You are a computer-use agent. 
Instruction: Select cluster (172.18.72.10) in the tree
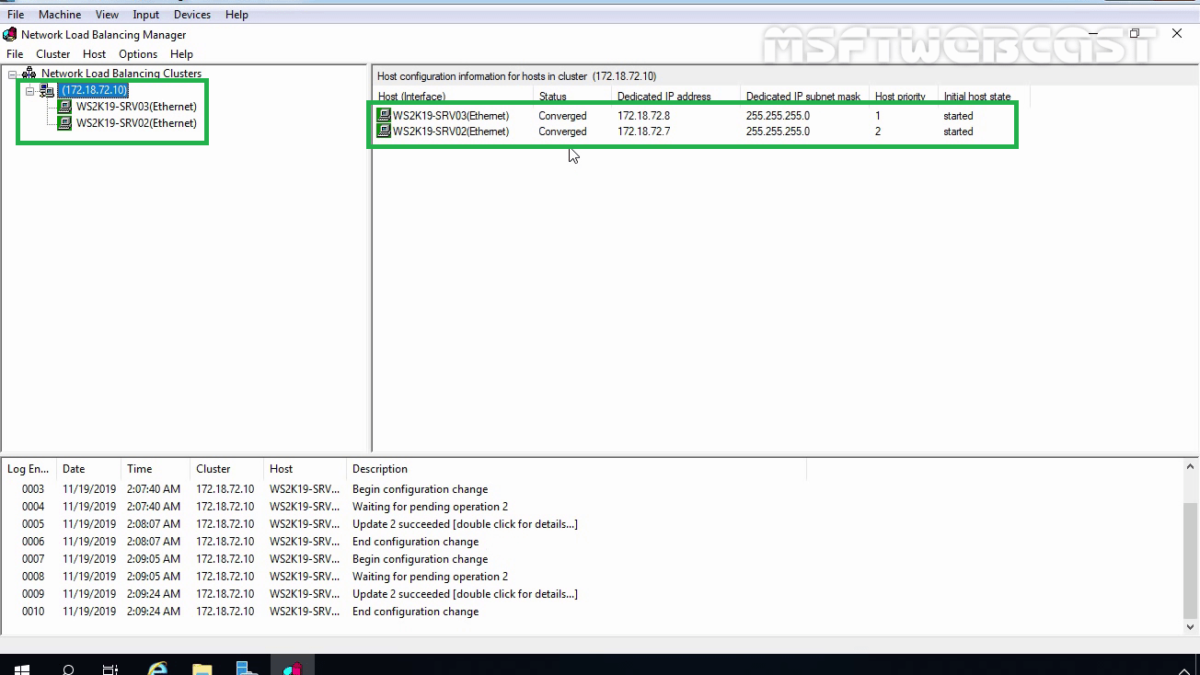tap(94, 90)
